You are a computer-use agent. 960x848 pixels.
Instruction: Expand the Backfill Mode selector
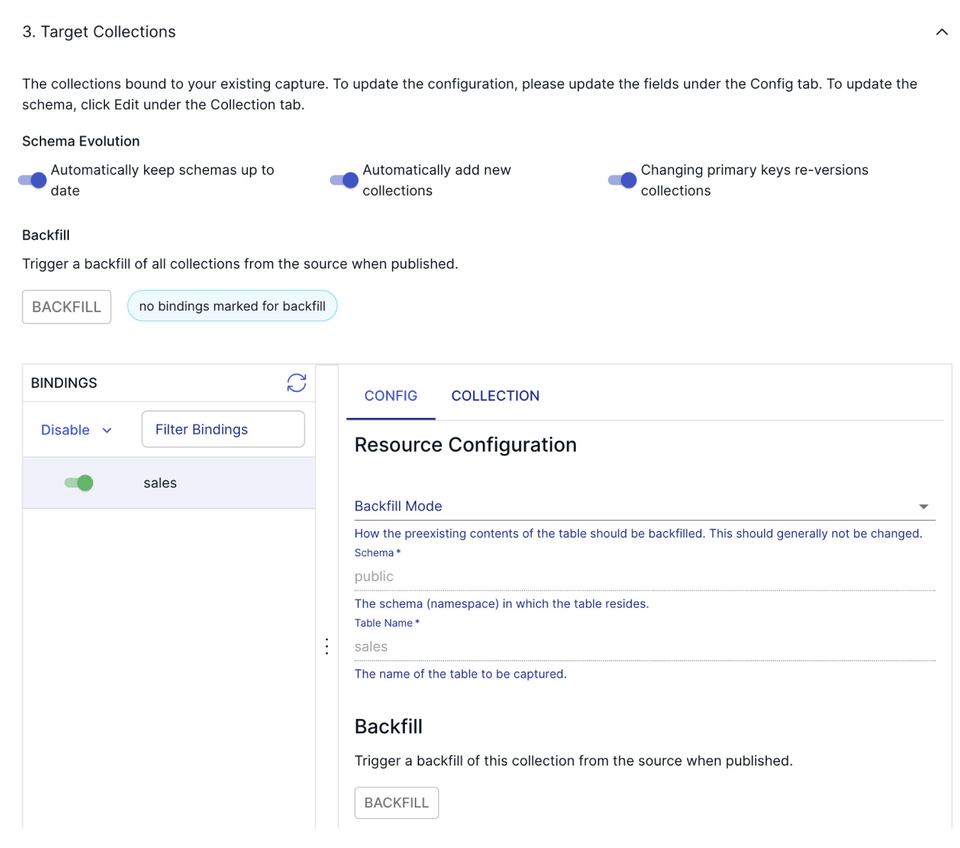tap(640, 506)
